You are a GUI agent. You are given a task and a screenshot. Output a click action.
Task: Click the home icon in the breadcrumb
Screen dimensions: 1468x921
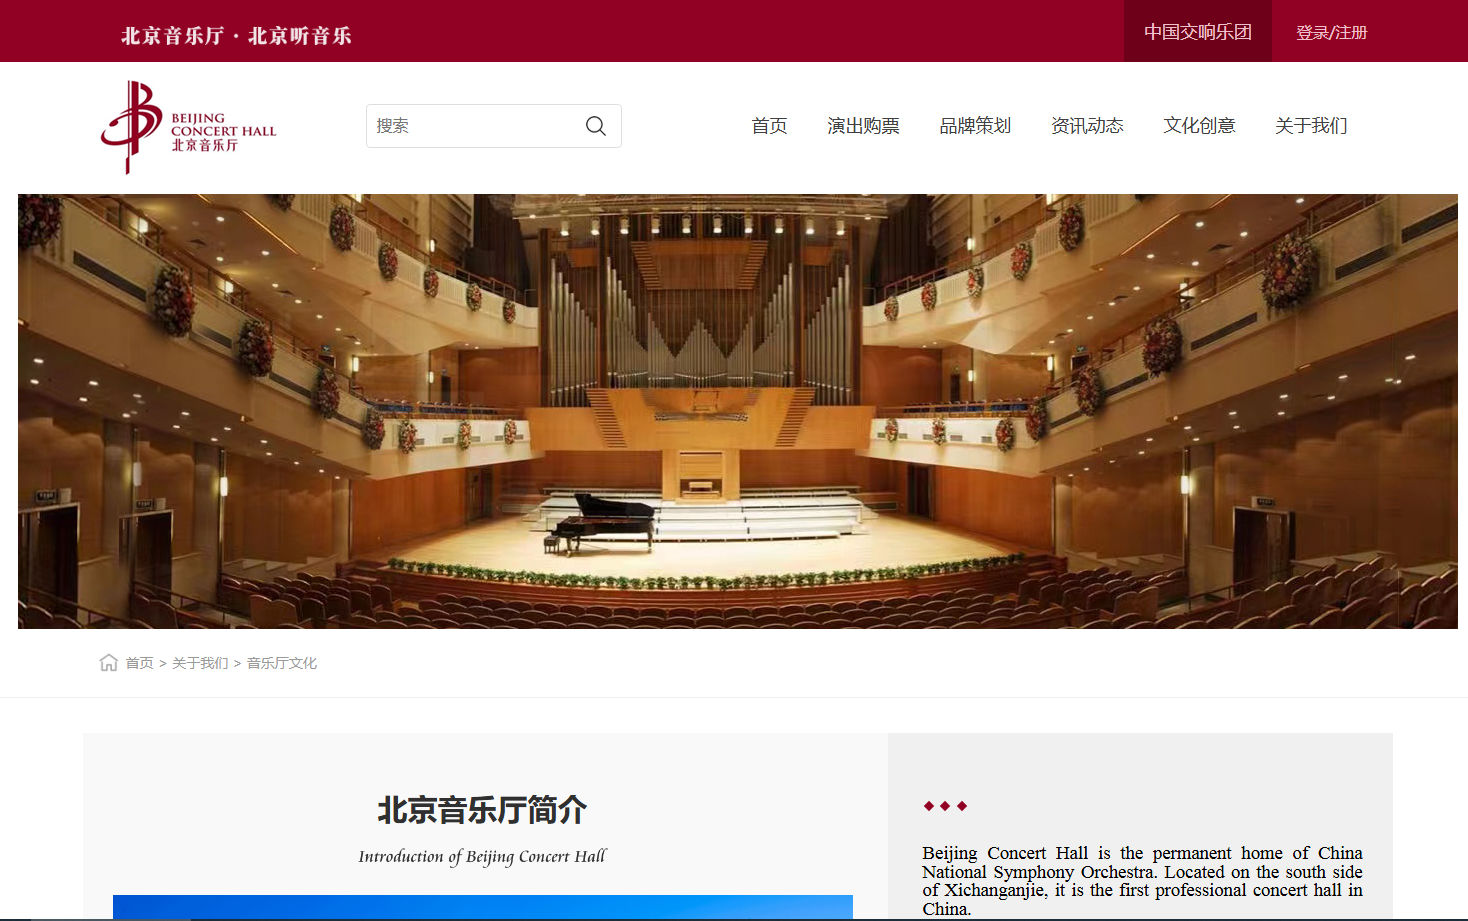[x=108, y=662]
